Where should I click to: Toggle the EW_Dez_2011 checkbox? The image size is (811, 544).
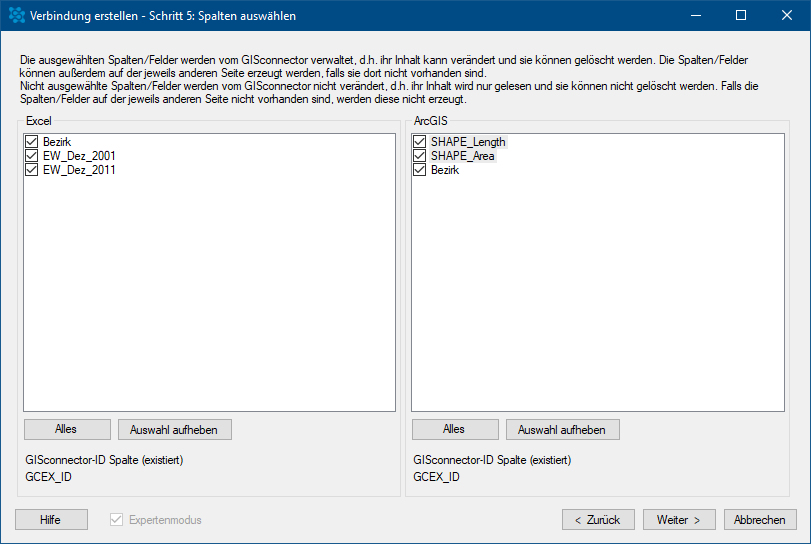point(32,170)
